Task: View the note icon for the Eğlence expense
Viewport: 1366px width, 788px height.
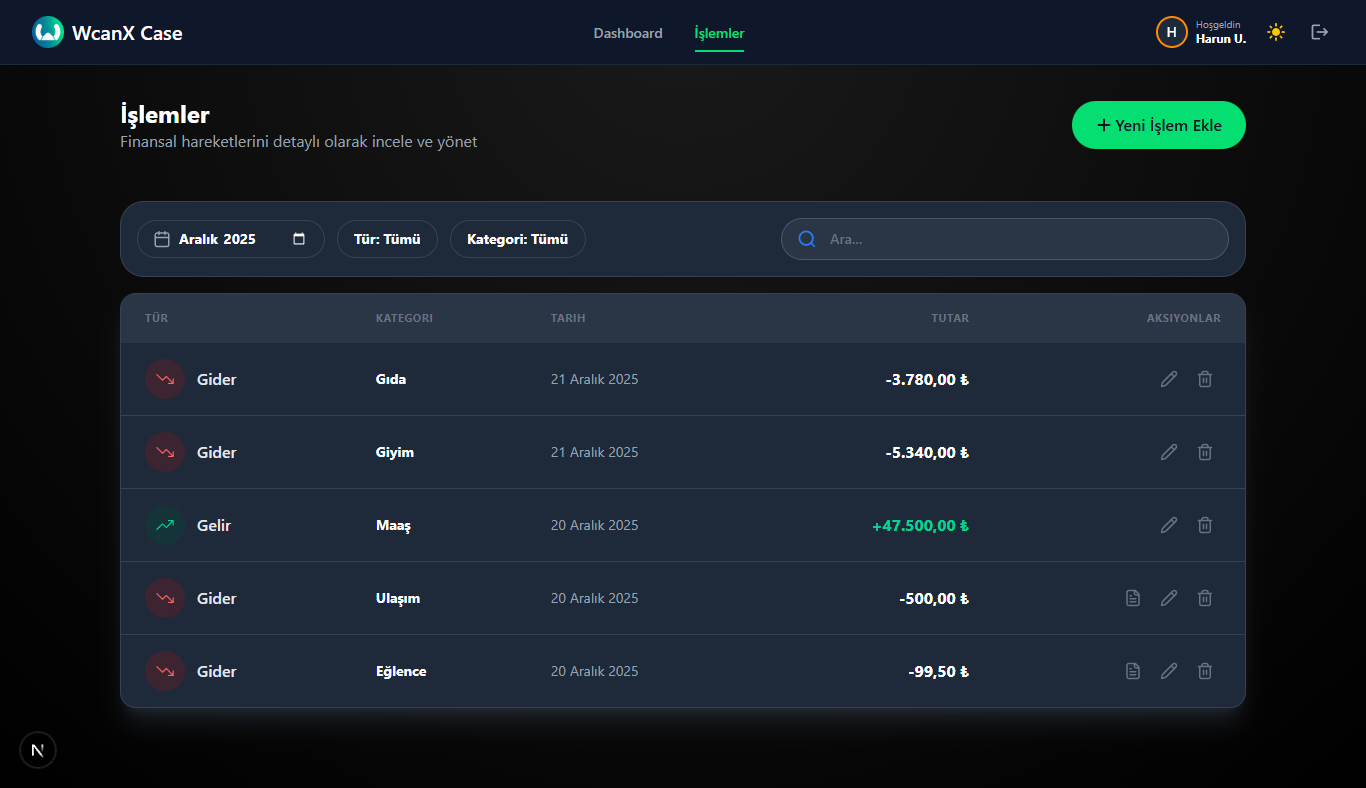Action: coord(1132,671)
